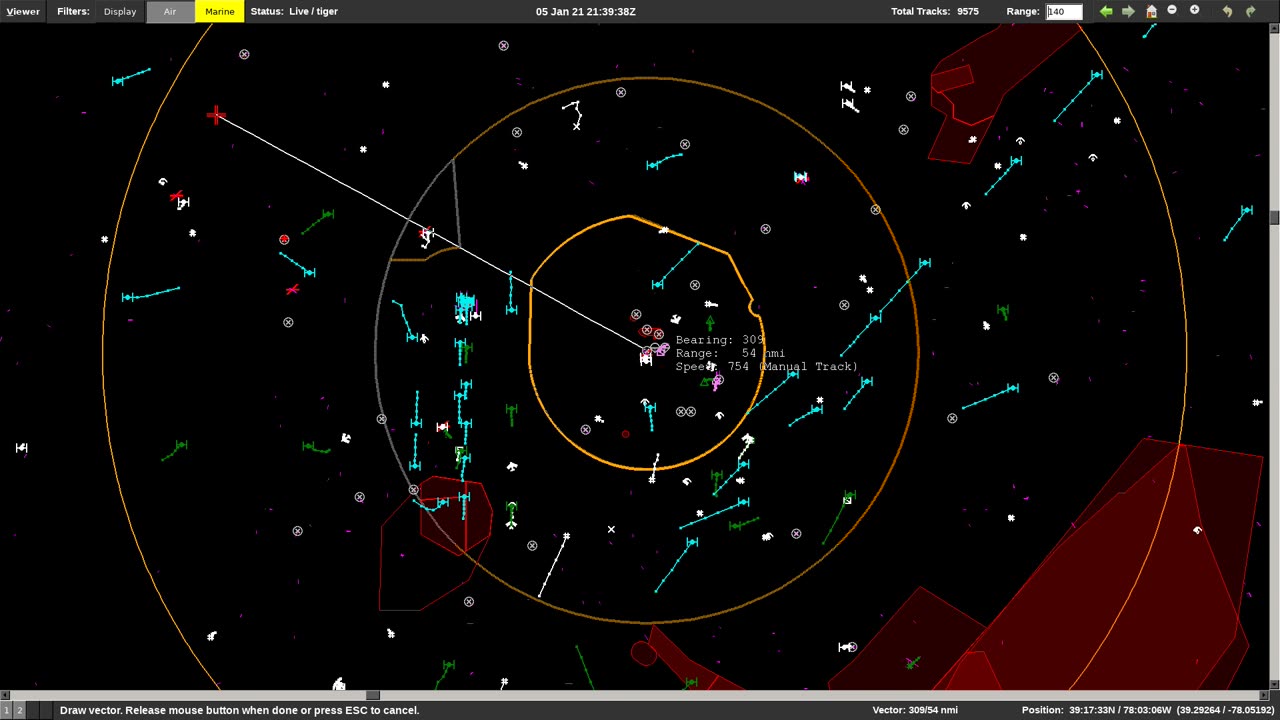
Task: Click the '05 Jan 21 21:39:38Z' timestamp
Action: 586,12
